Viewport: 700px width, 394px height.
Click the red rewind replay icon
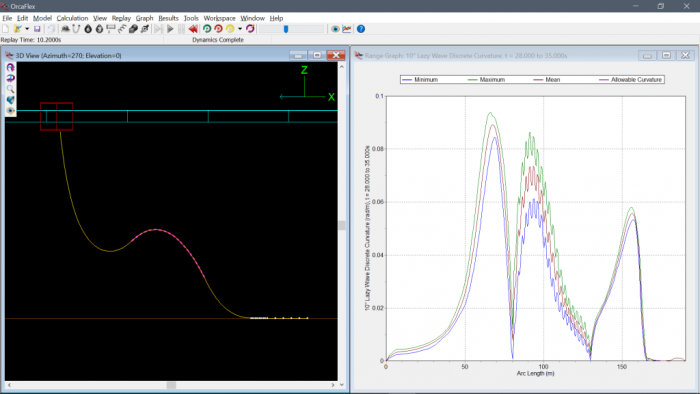(x=193, y=29)
